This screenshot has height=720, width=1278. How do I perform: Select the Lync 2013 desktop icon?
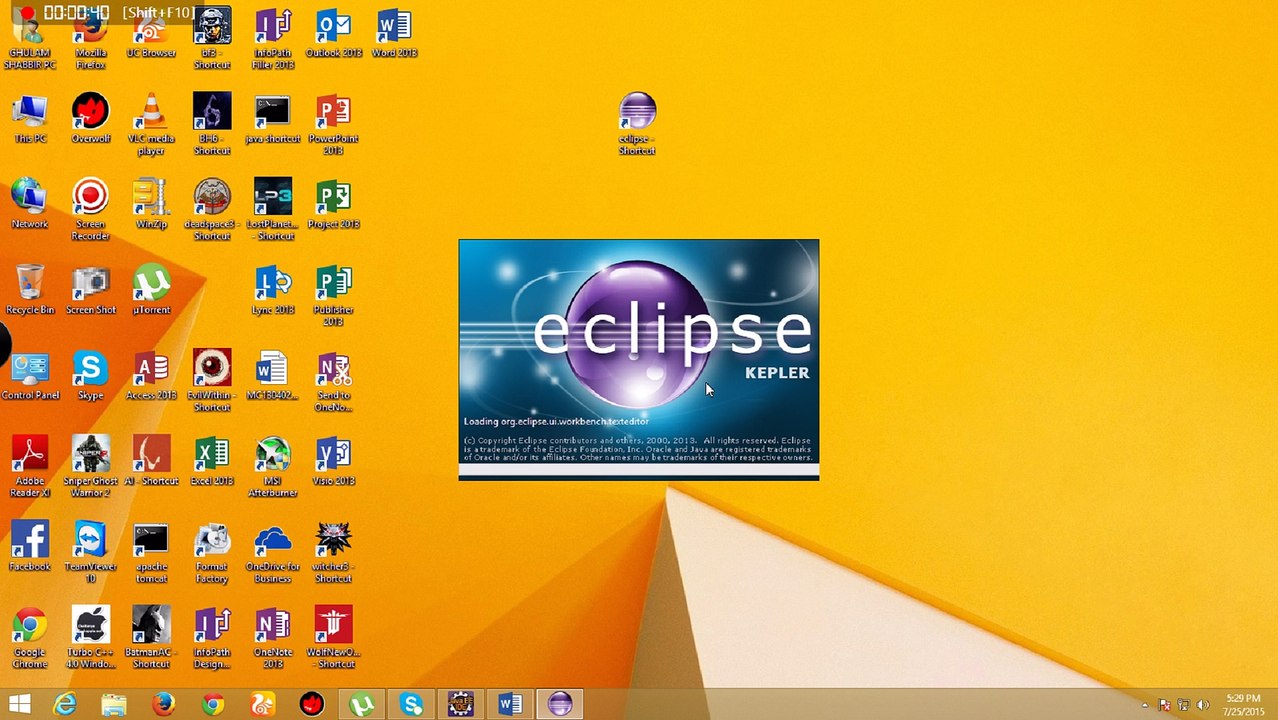272,290
